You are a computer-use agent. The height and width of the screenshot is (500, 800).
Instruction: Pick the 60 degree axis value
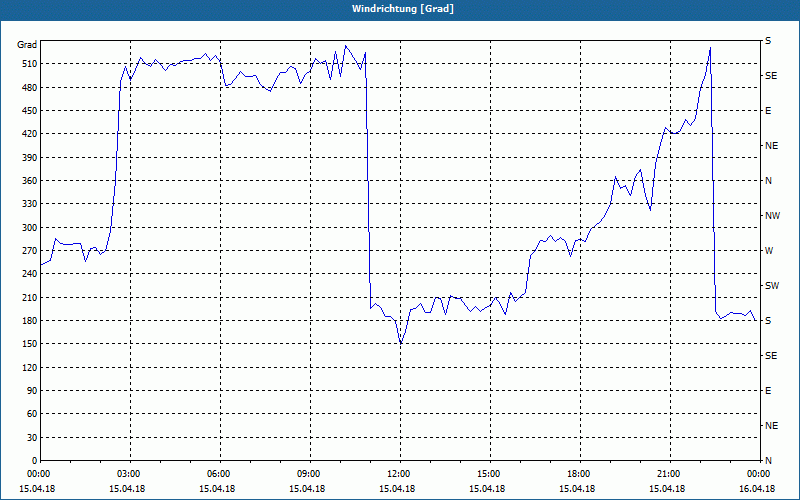point(32,414)
